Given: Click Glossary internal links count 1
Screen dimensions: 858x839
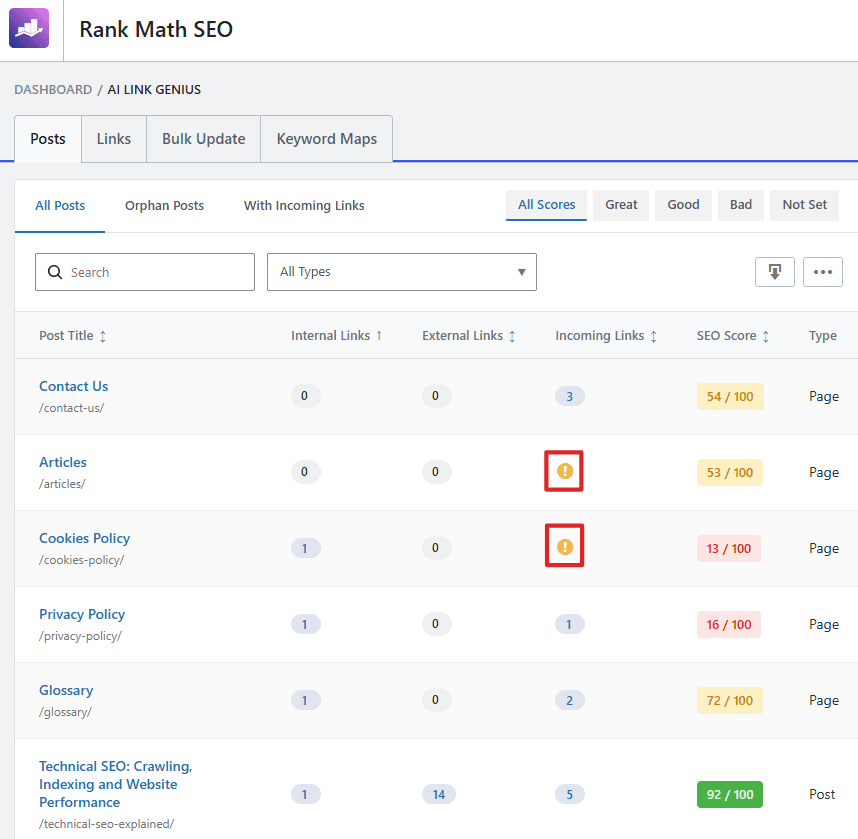Looking at the screenshot, I should pos(305,701).
